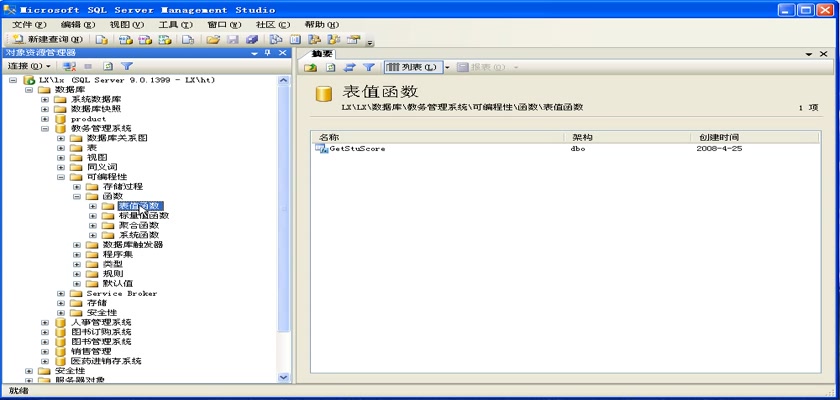Expand the 存储过程 folder

coord(77,187)
